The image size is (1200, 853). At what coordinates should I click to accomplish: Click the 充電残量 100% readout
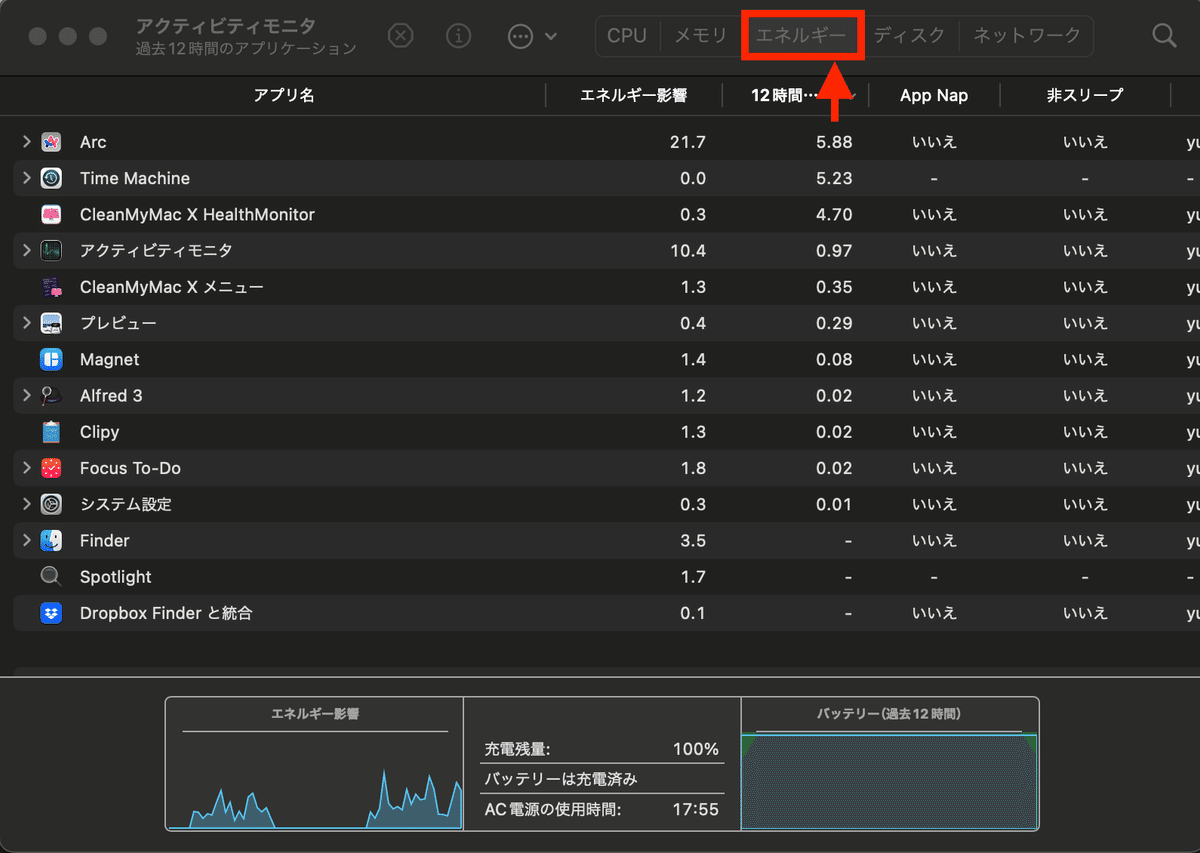click(x=602, y=749)
